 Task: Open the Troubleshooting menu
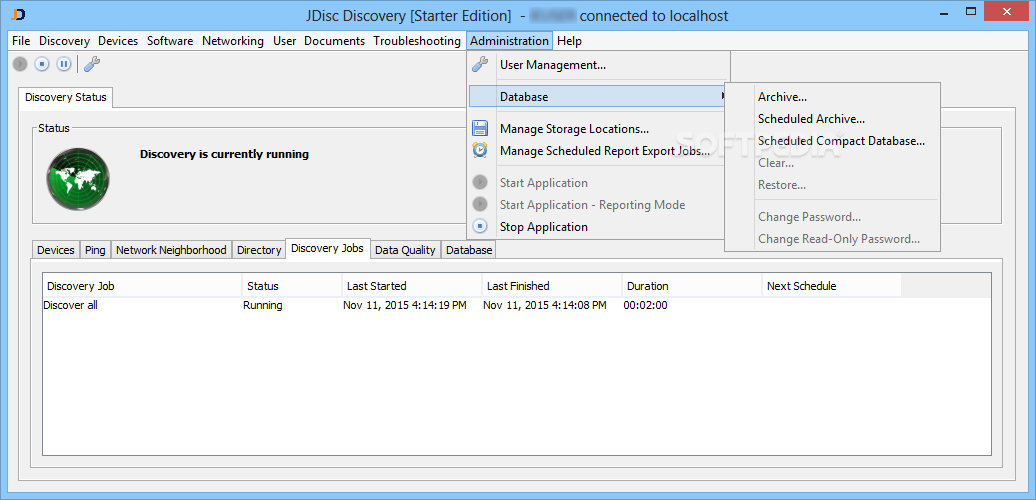coord(417,41)
